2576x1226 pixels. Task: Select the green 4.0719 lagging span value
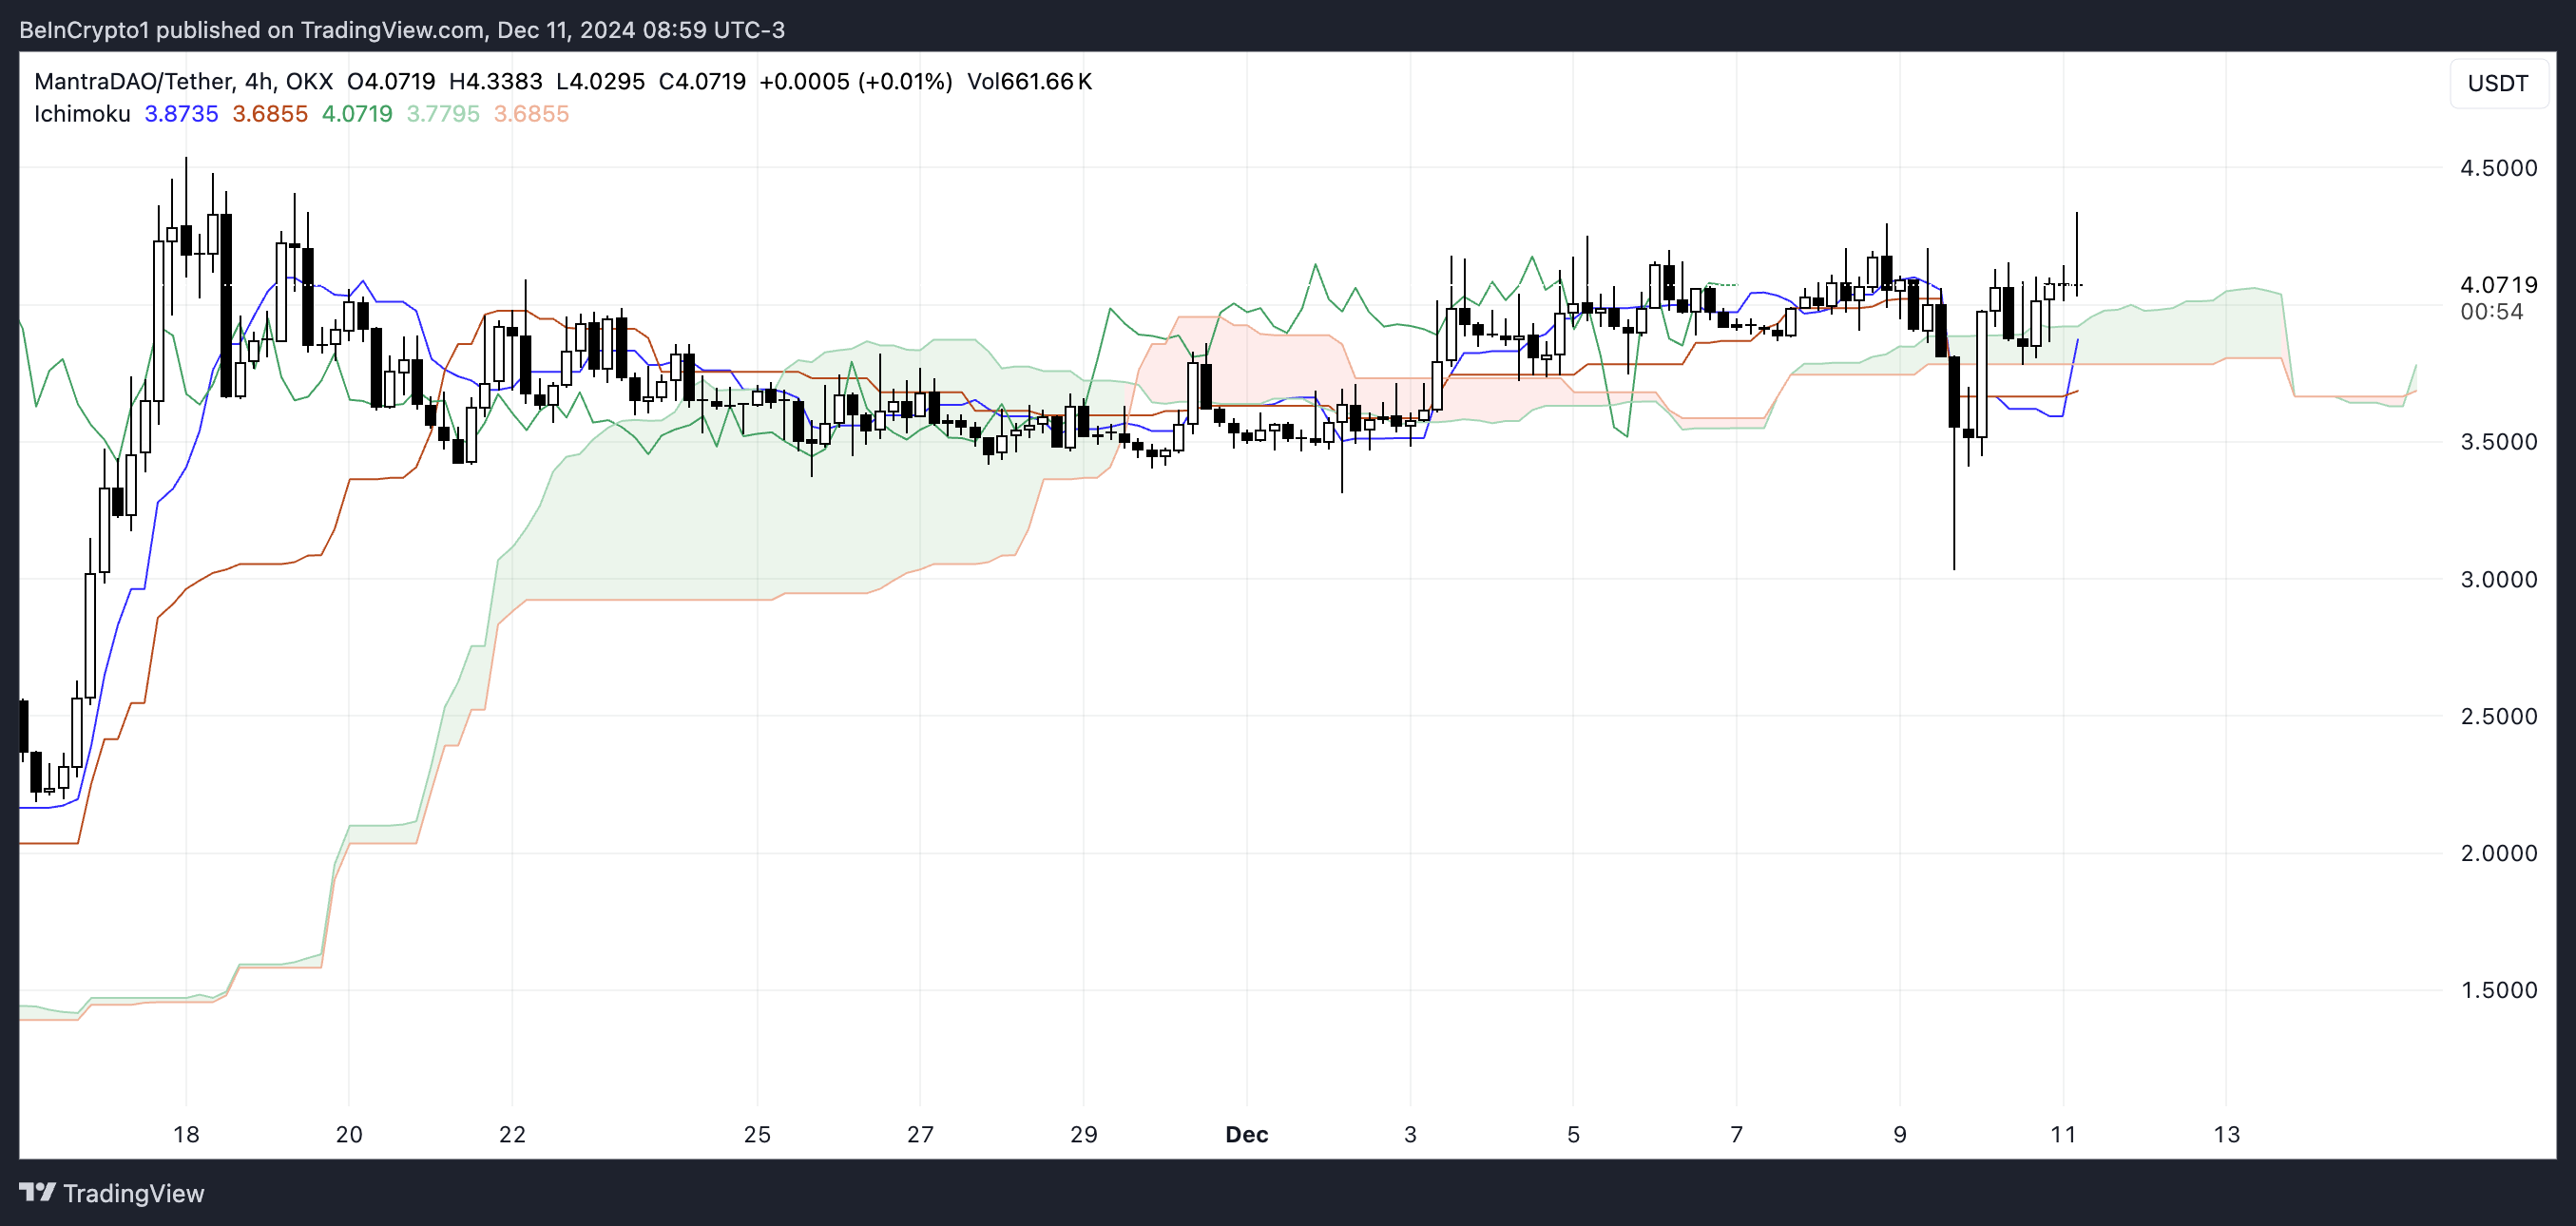pyautogui.click(x=357, y=114)
